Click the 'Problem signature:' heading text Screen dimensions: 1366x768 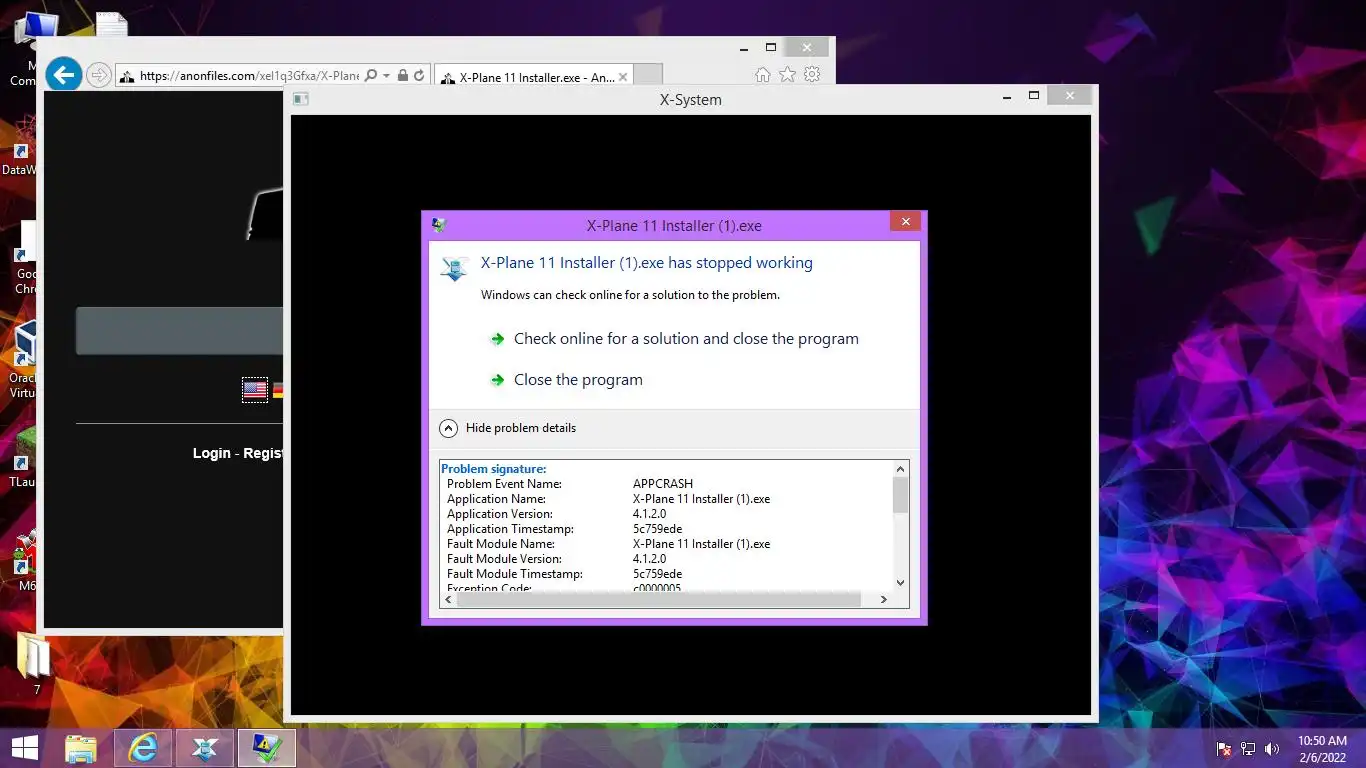coord(493,469)
